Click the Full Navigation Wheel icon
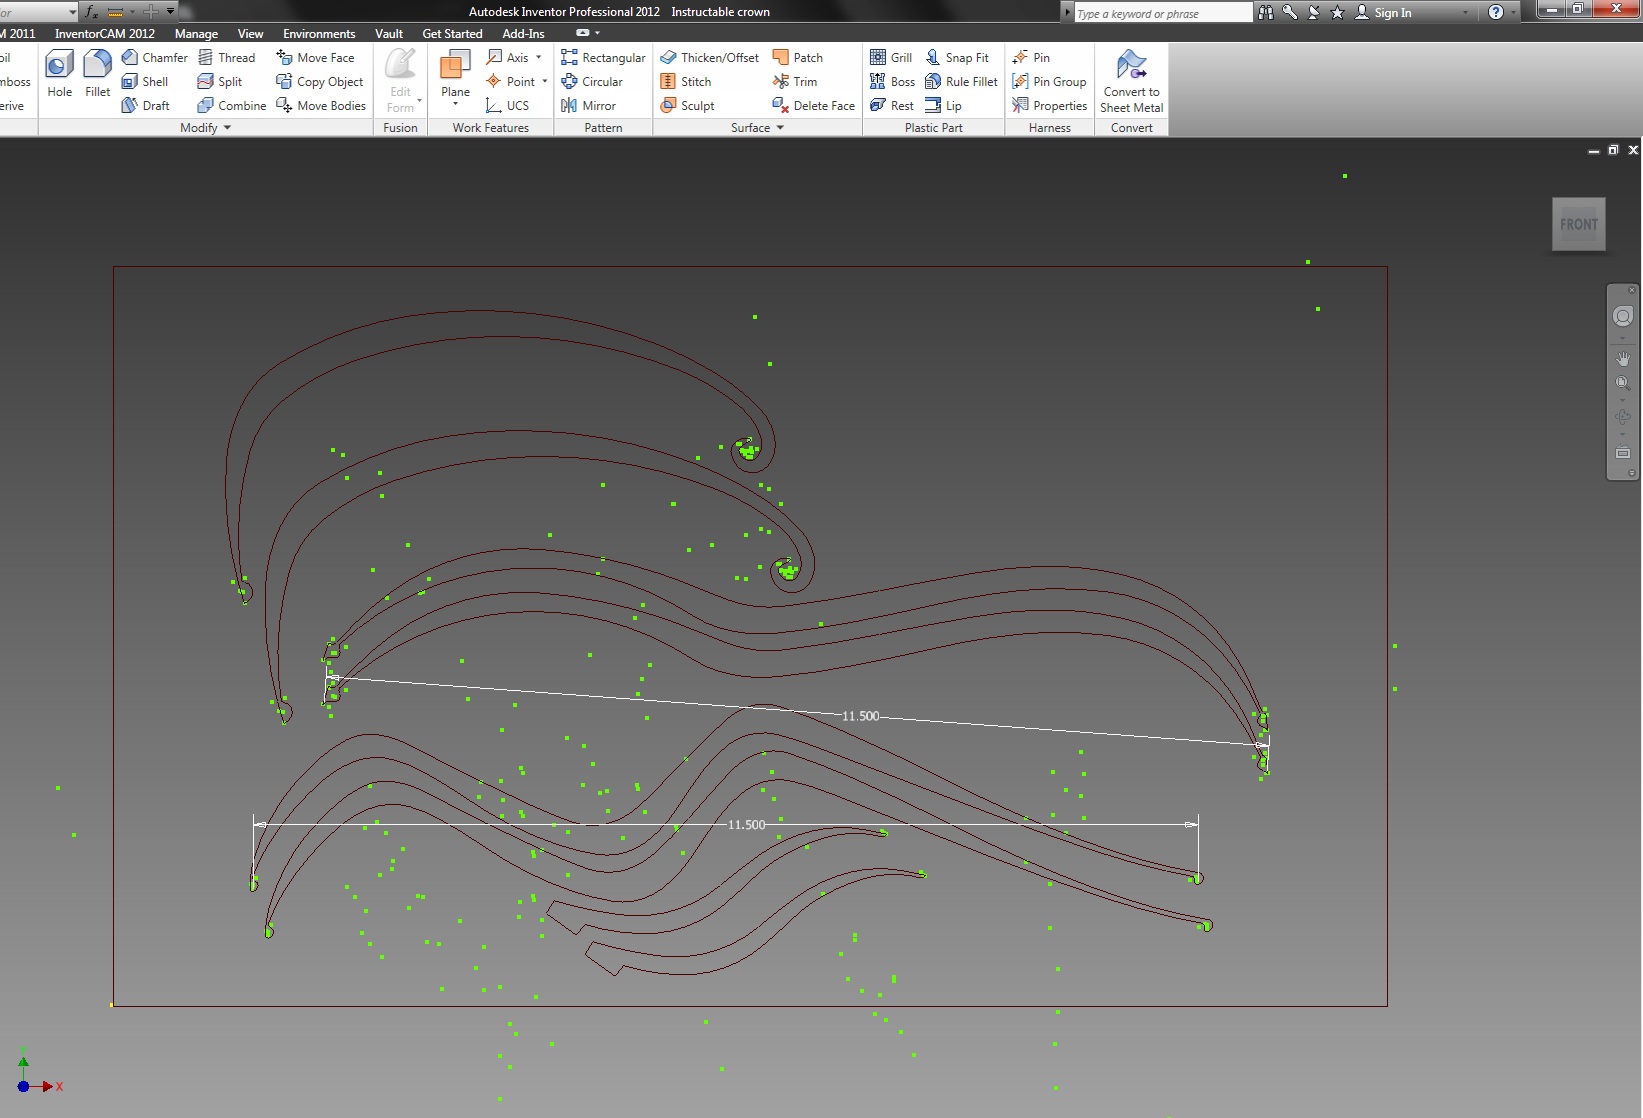The width and height of the screenshot is (1643, 1118). 1622,316
